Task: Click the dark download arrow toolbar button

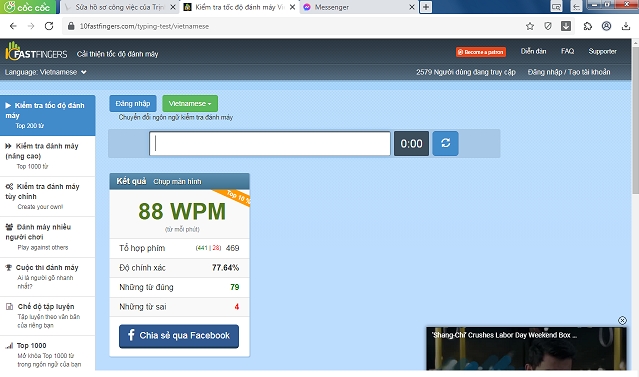Action: [x=566, y=26]
